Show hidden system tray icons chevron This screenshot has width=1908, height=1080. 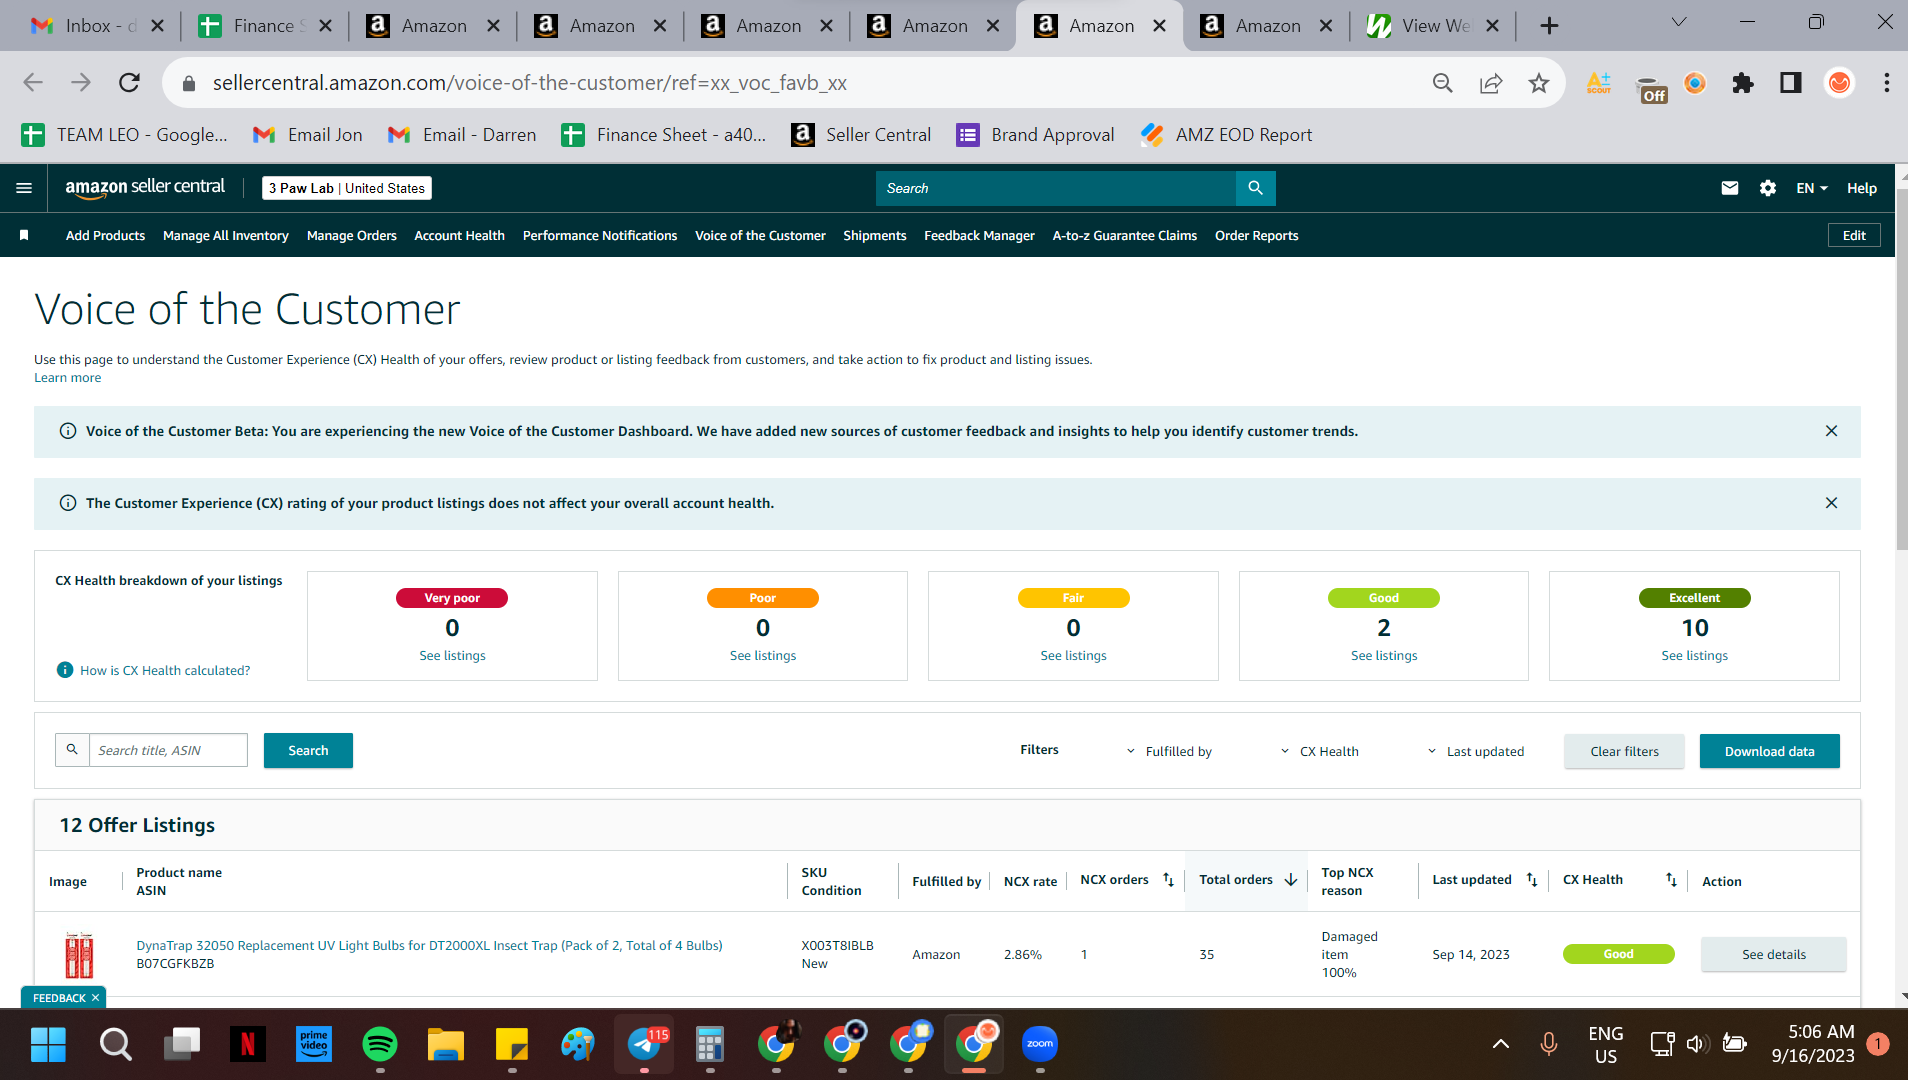(1500, 1044)
